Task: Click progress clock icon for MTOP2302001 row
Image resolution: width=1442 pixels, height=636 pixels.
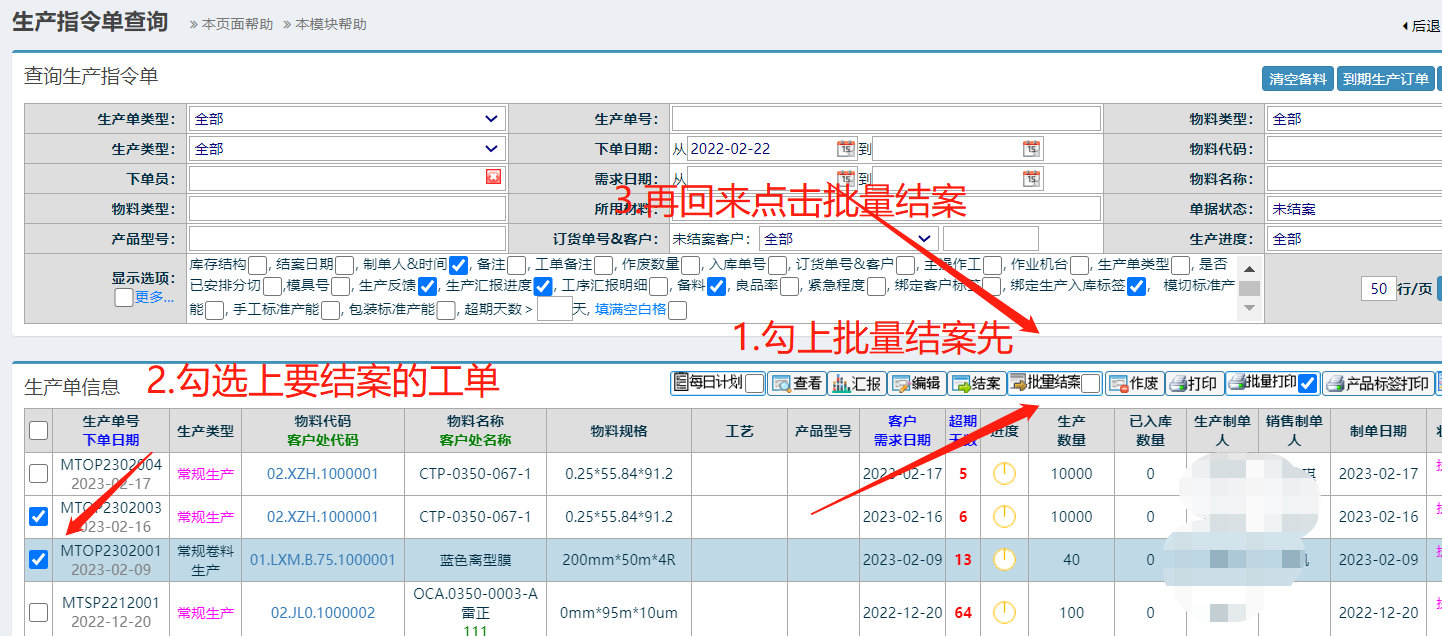Action: tap(1004, 559)
